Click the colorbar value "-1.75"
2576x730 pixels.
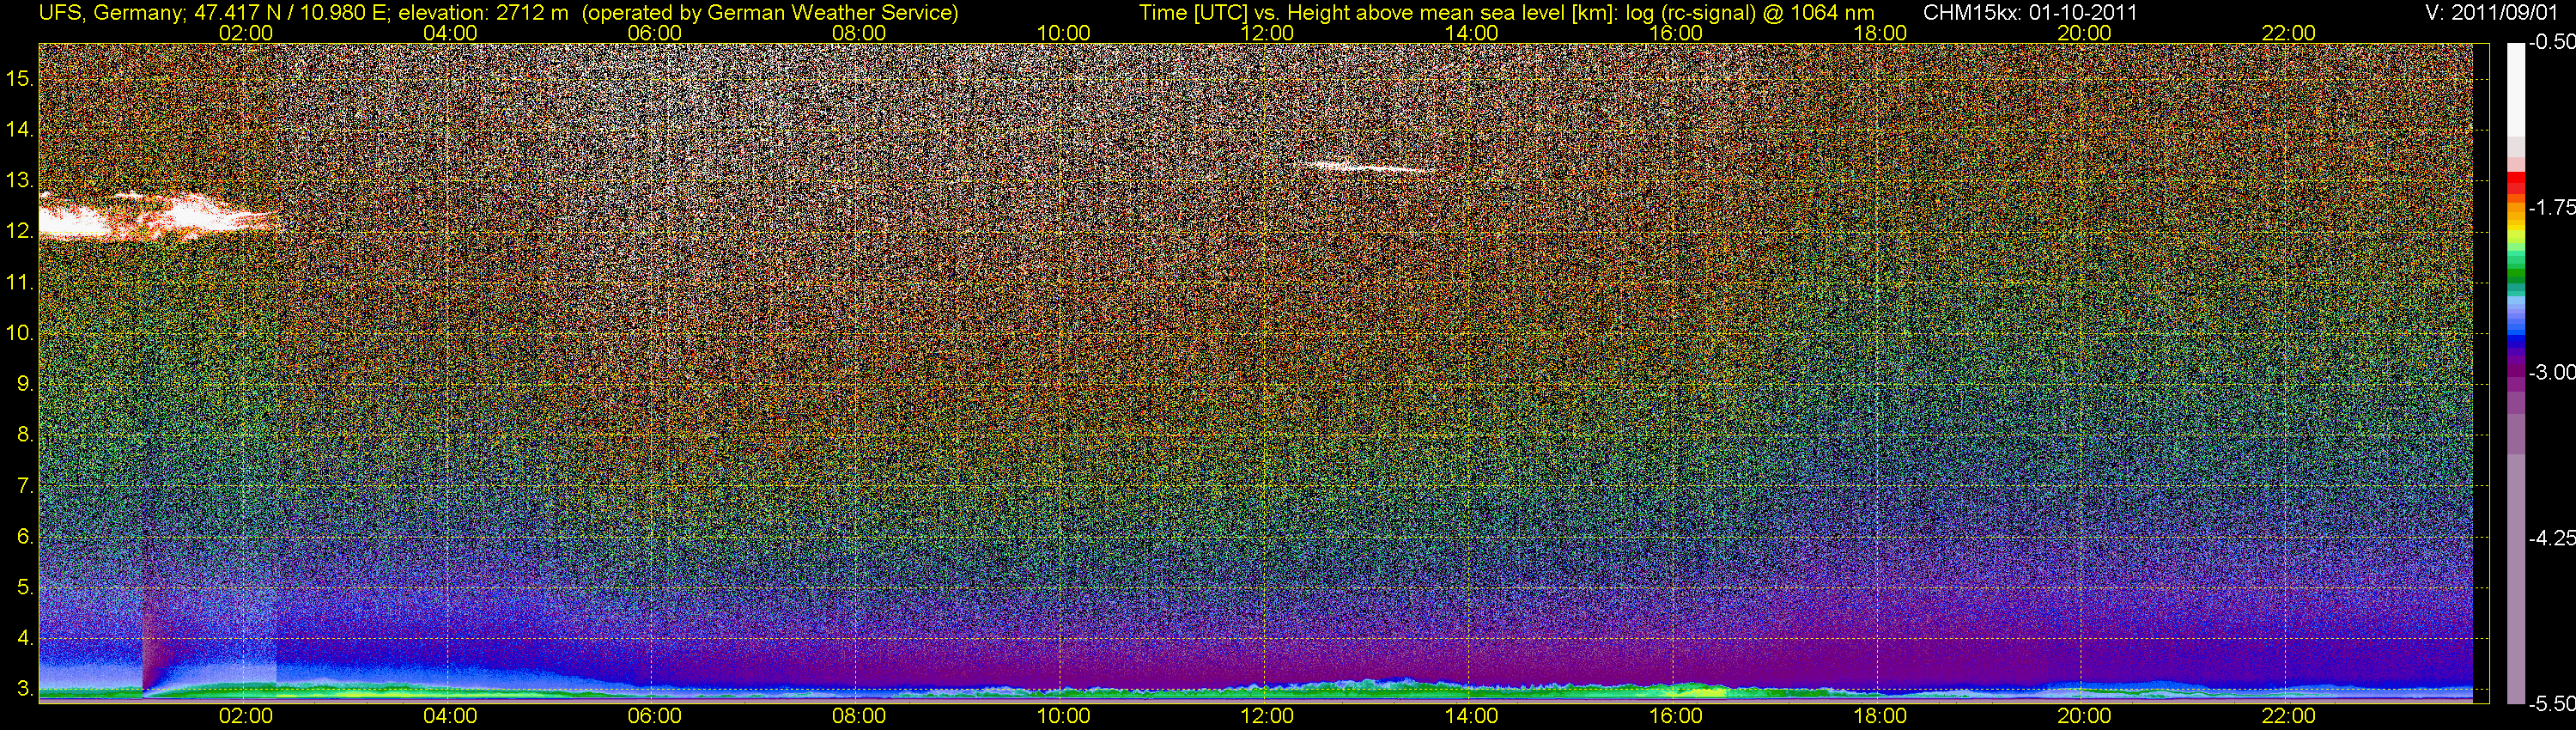(2551, 207)
